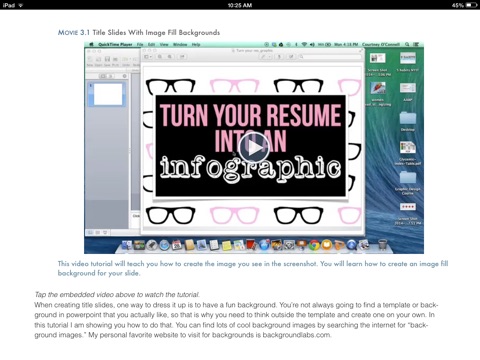480x360 pixels.
Task: Click the App Store icon in the dock
Action: point(264,245)
